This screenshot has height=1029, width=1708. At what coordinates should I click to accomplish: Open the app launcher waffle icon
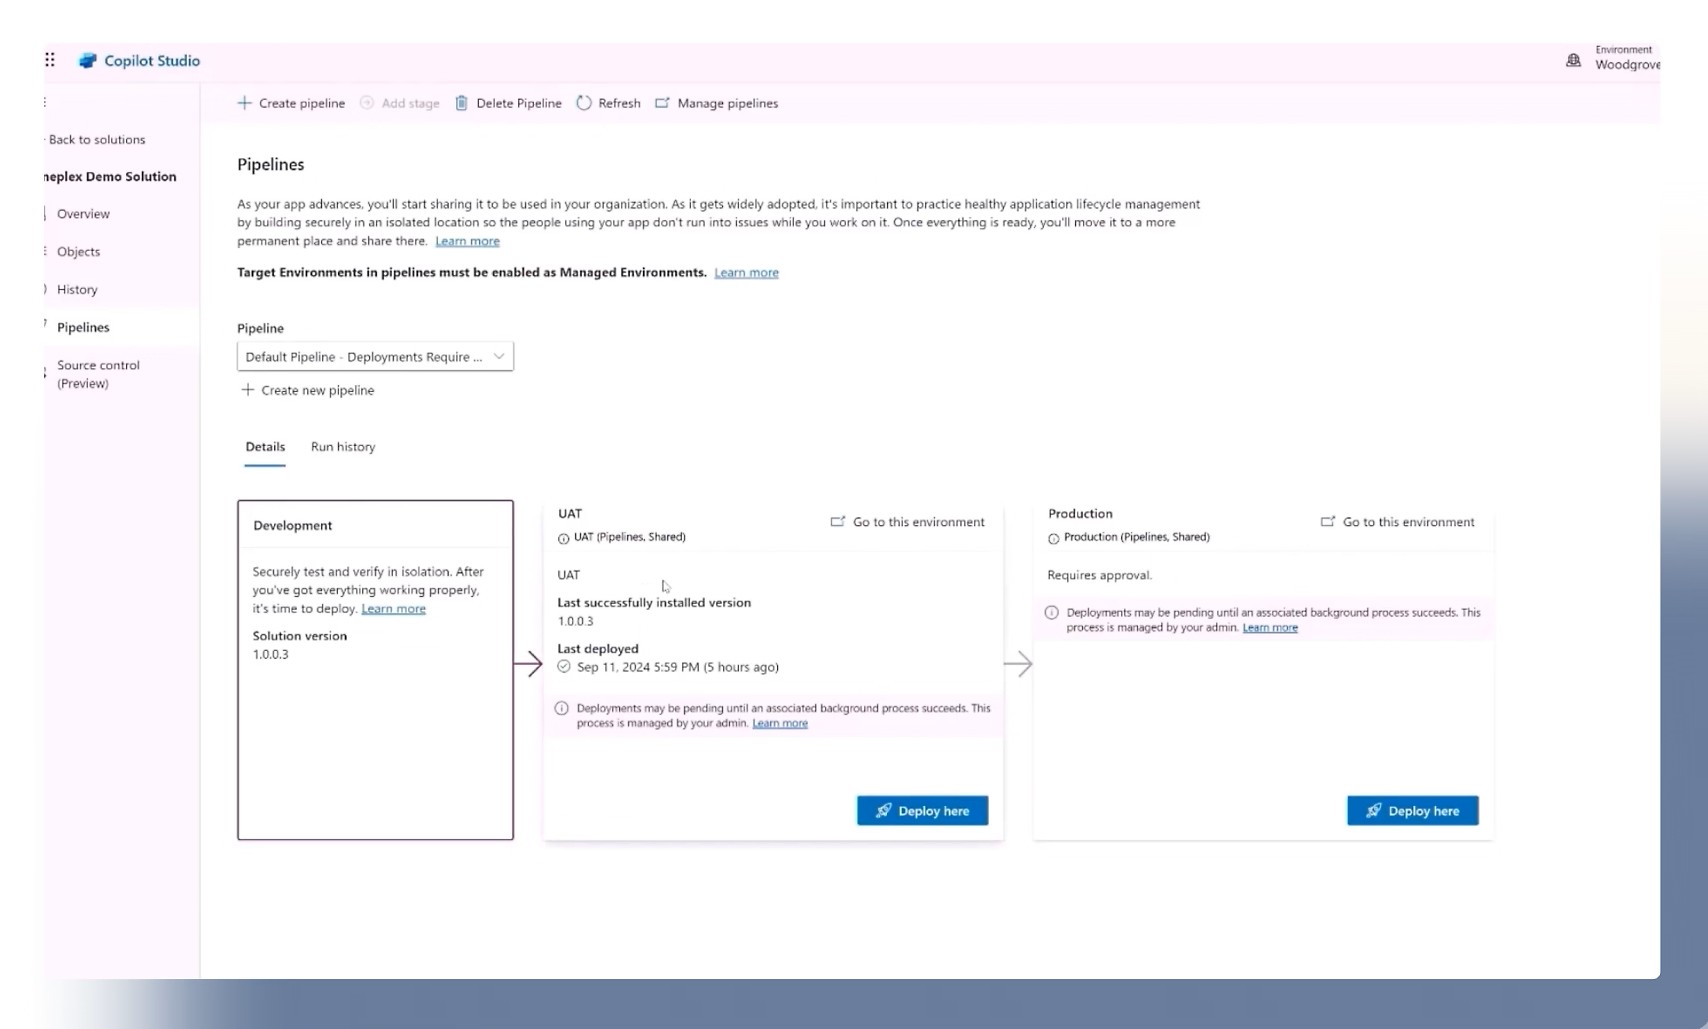pos(50,60)
